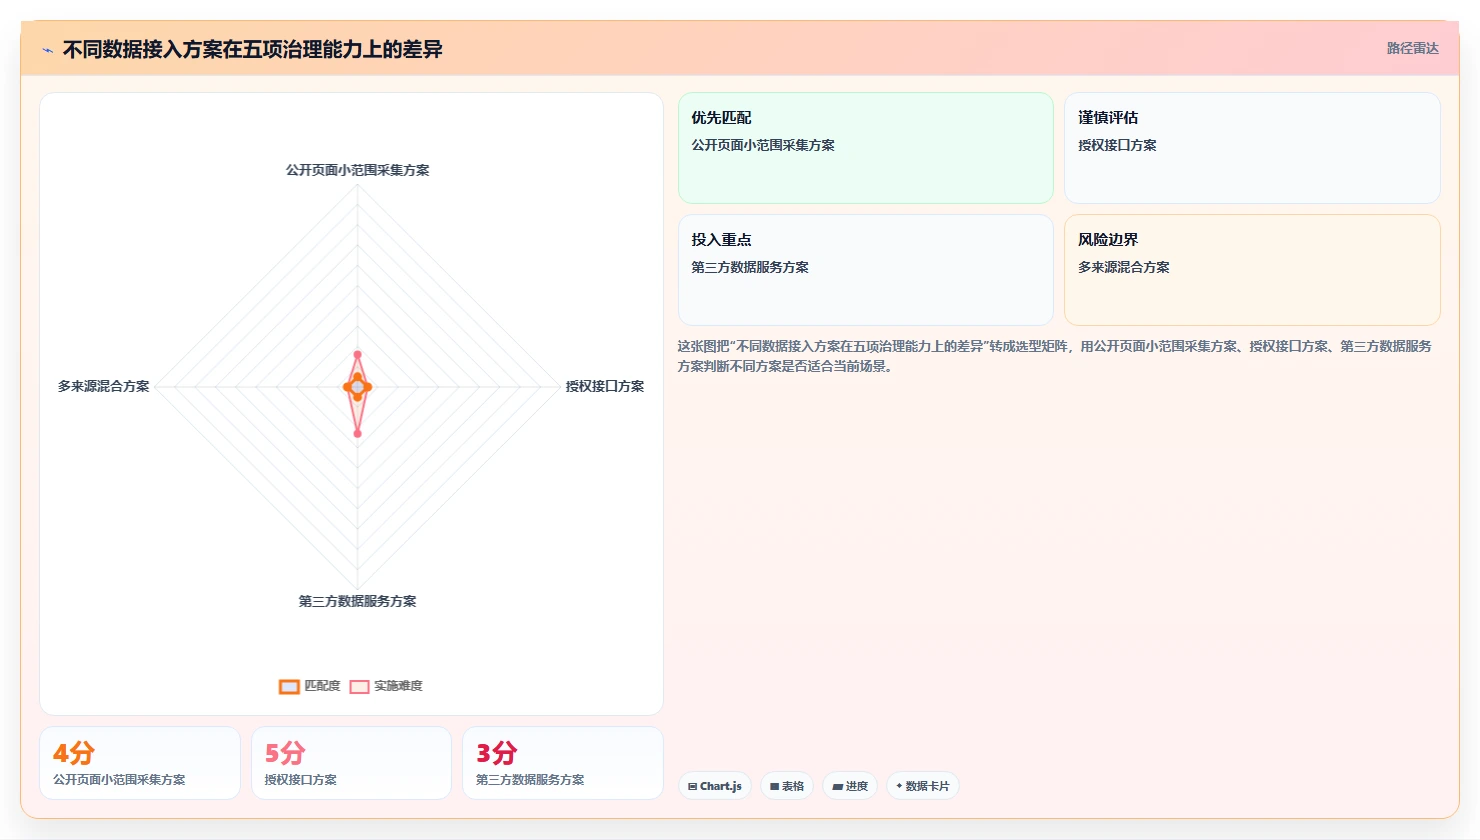Click 公开页面小范围采集方案 text in 优先匹配 card

763,145
